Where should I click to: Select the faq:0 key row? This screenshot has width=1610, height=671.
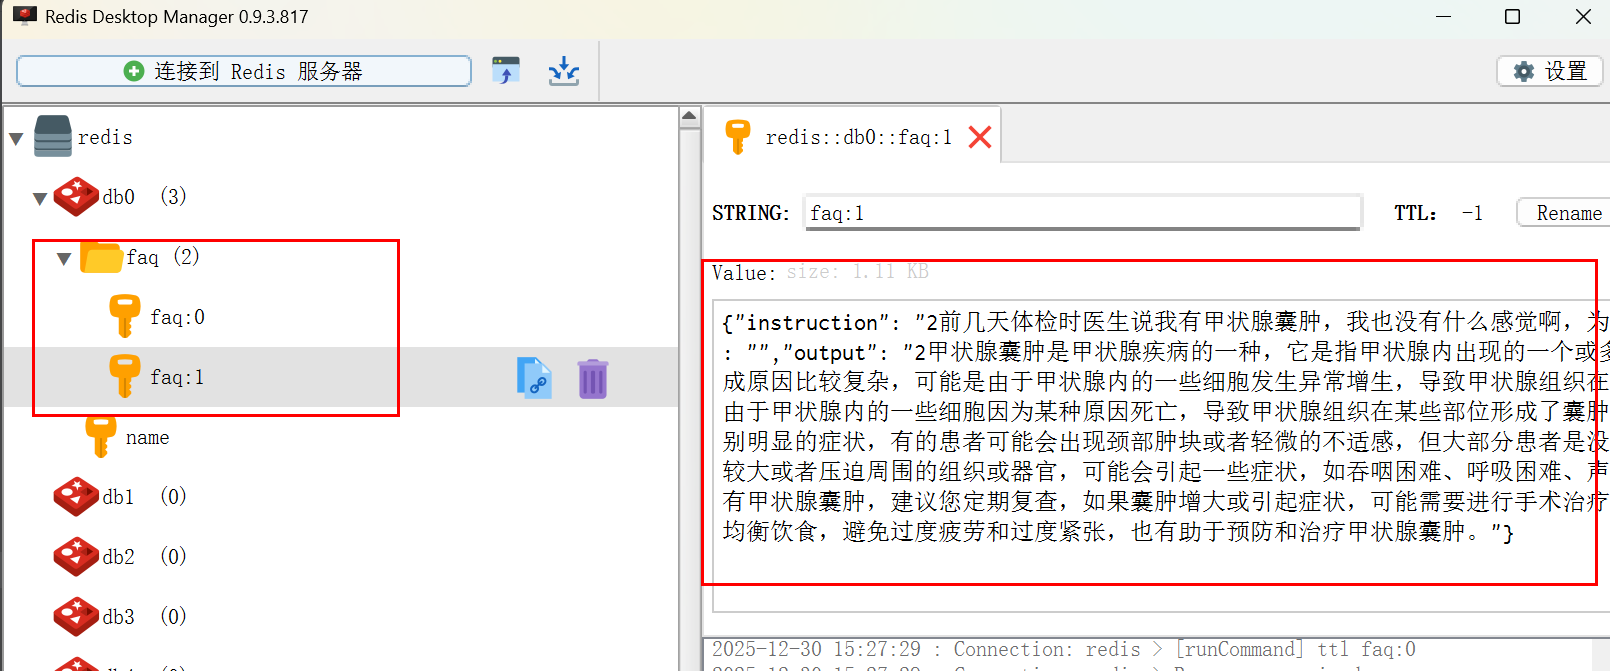coord(341,317)
